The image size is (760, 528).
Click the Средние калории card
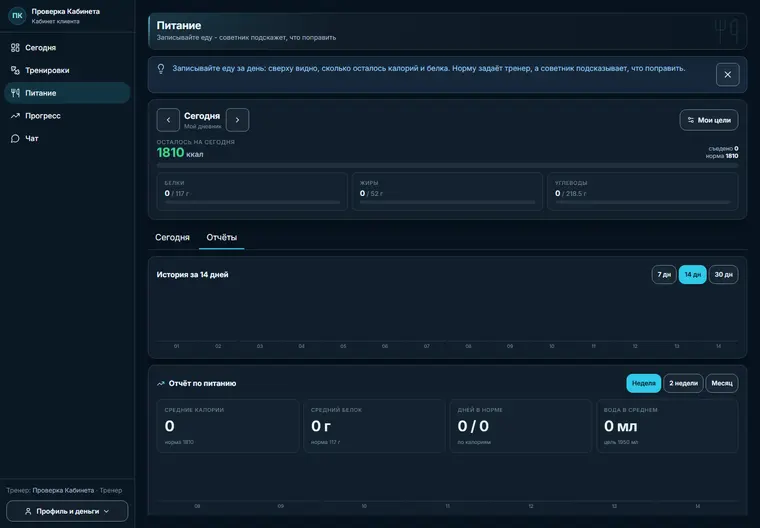(228, 426)
